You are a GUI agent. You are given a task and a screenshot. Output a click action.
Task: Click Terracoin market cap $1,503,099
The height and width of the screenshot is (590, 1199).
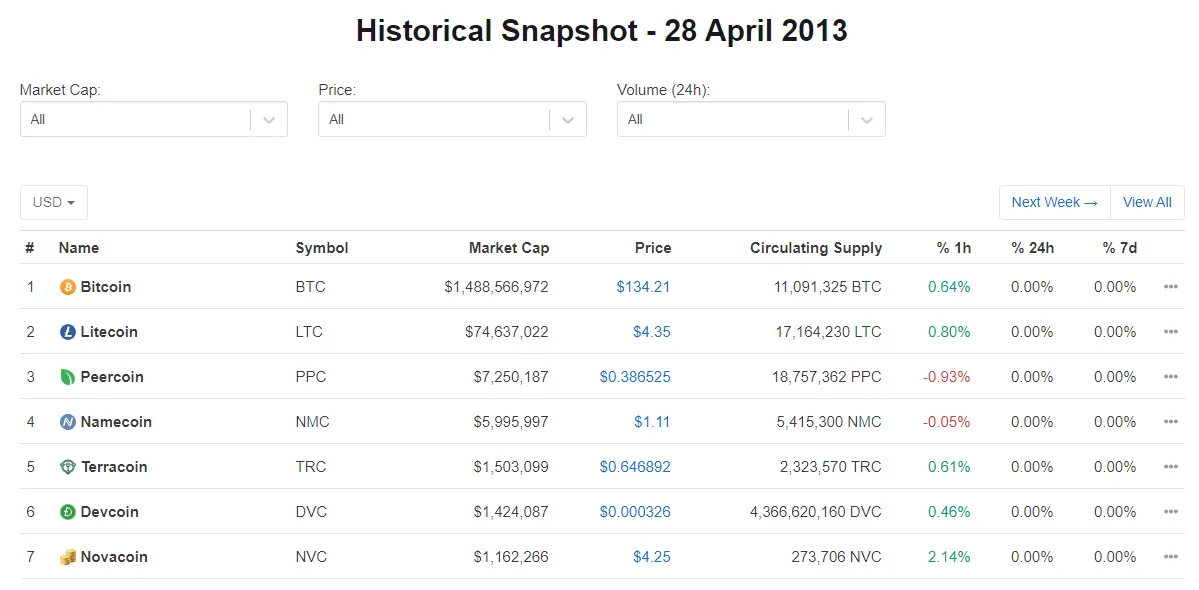click(x=511, y=467)
